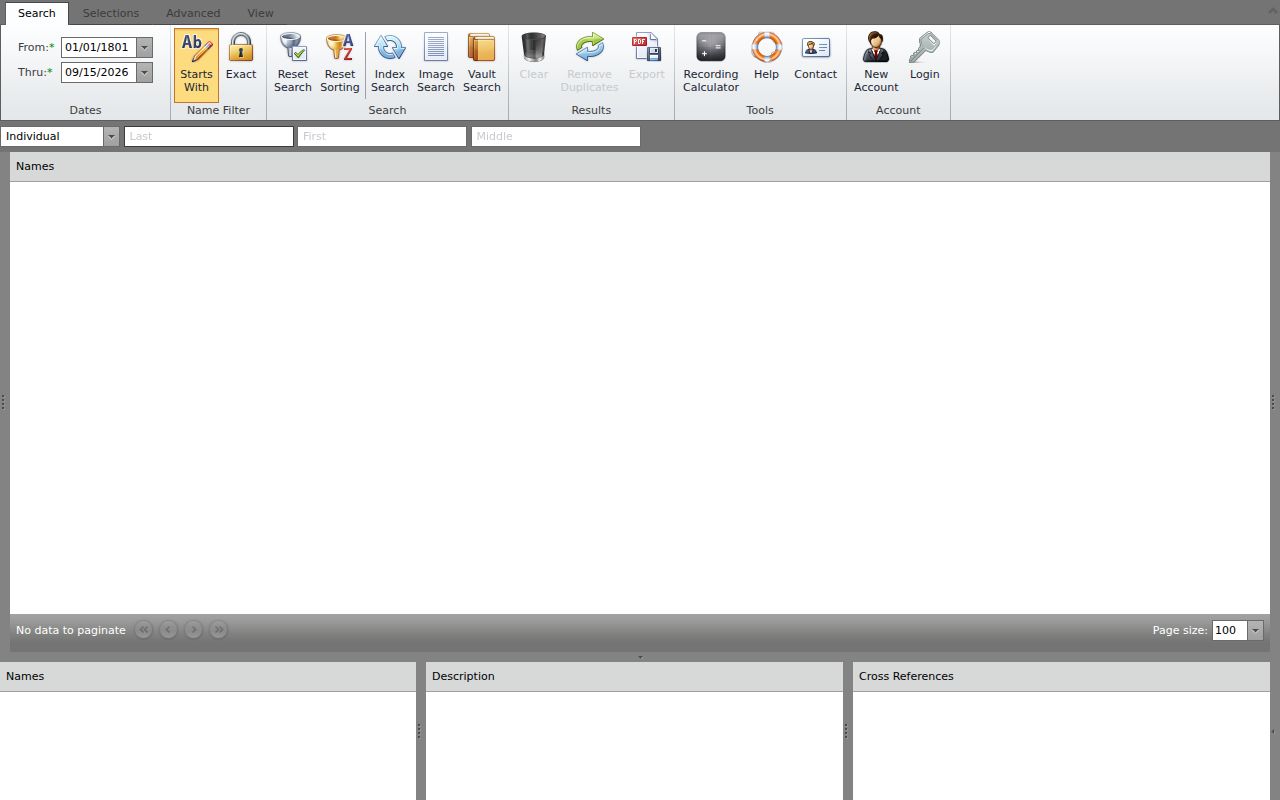Click the Reset Search funnel icon
Screen dimensions: 1280x800
[x=293, y=47]
